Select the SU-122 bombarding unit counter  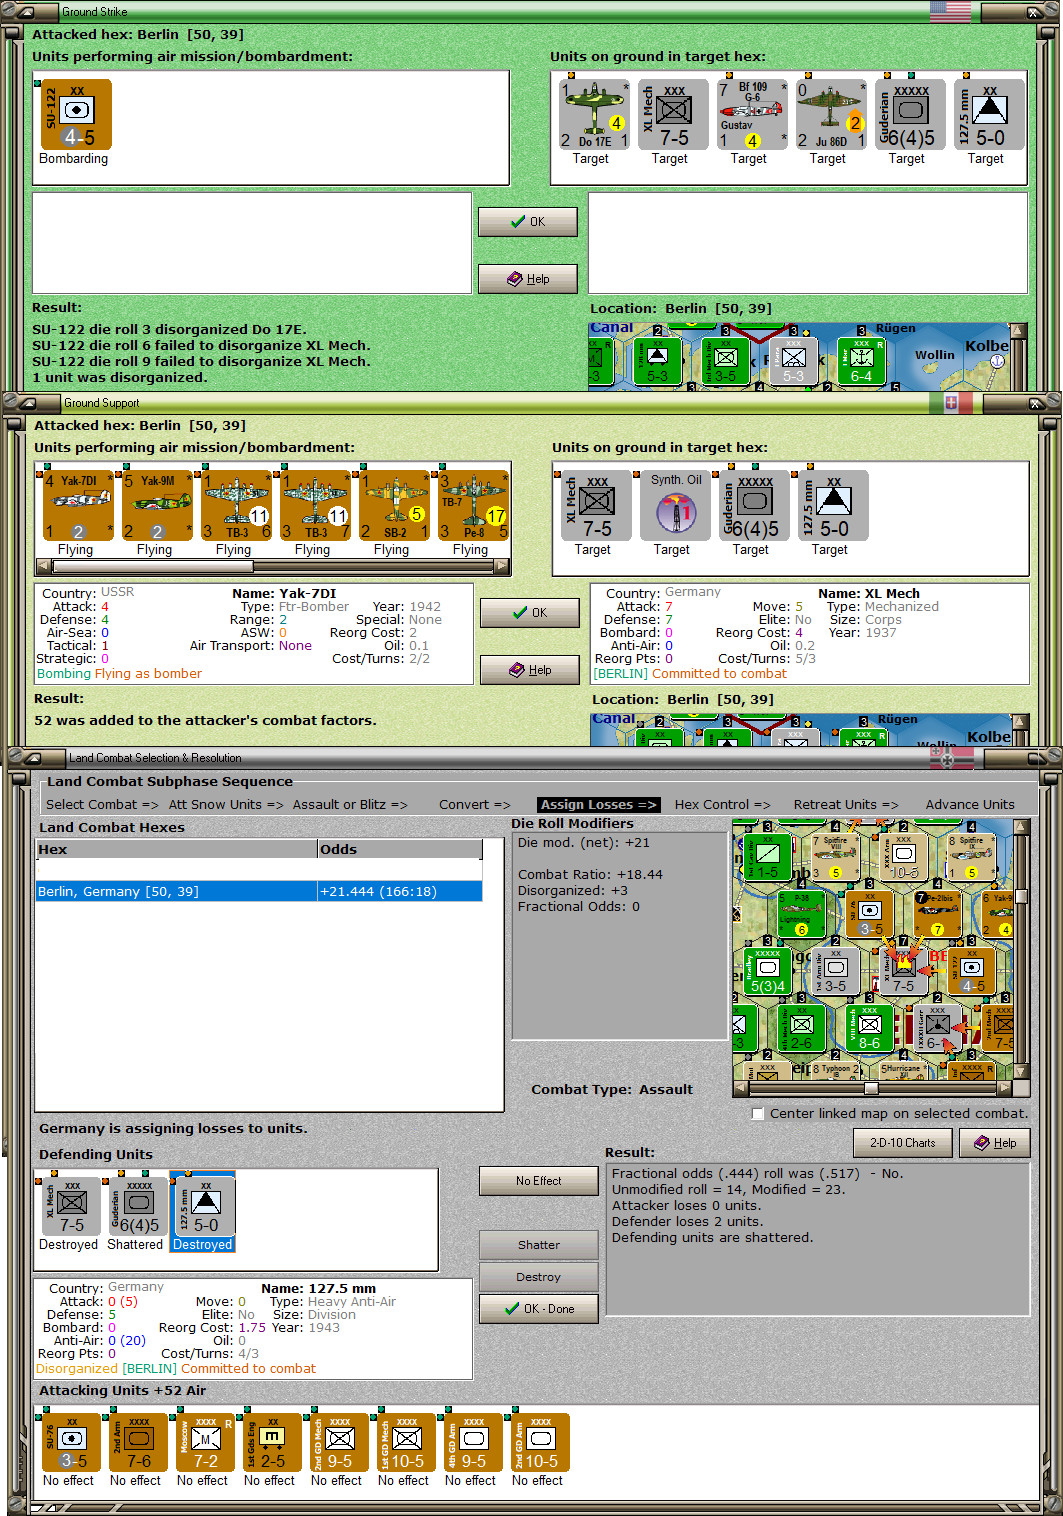(x=76, y=115)
